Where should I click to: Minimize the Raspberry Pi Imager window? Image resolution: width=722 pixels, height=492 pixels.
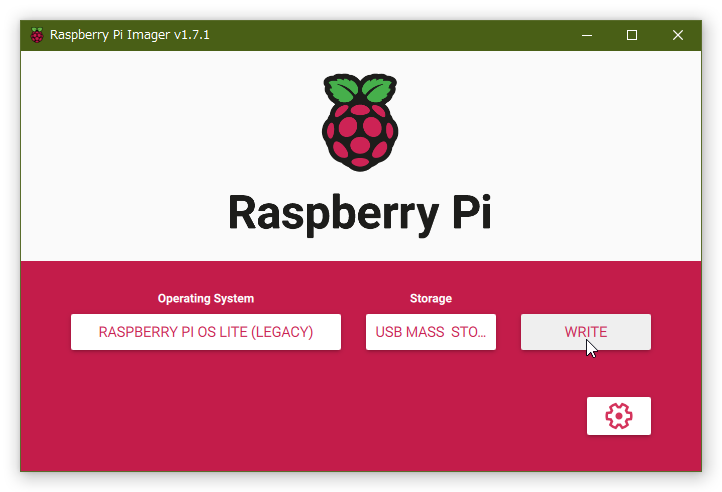pos(587,35)
